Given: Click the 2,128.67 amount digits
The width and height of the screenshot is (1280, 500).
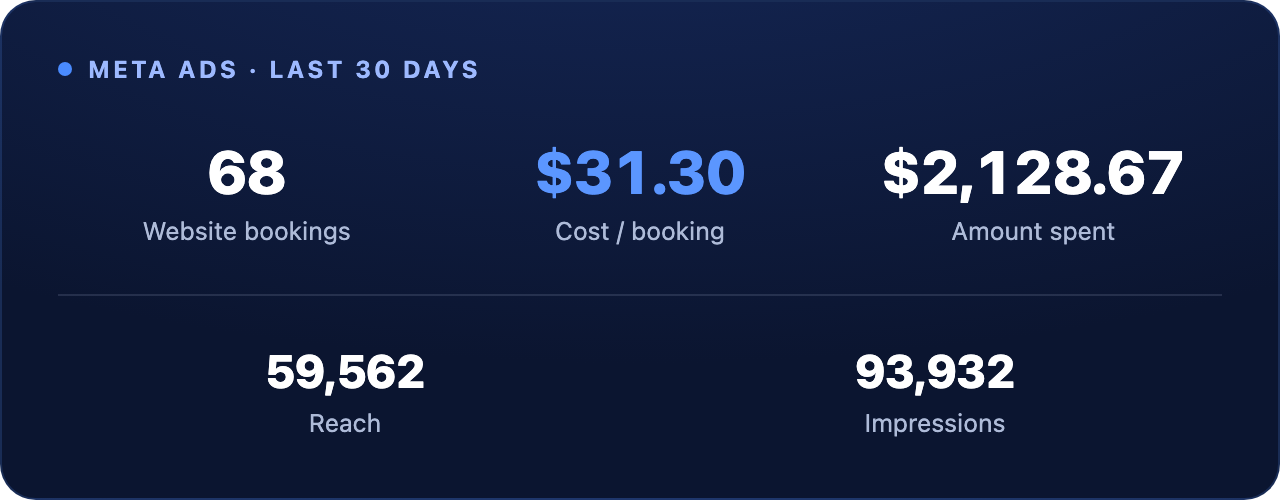Looking at the screenshot, I should click(x=1051, y=173).
